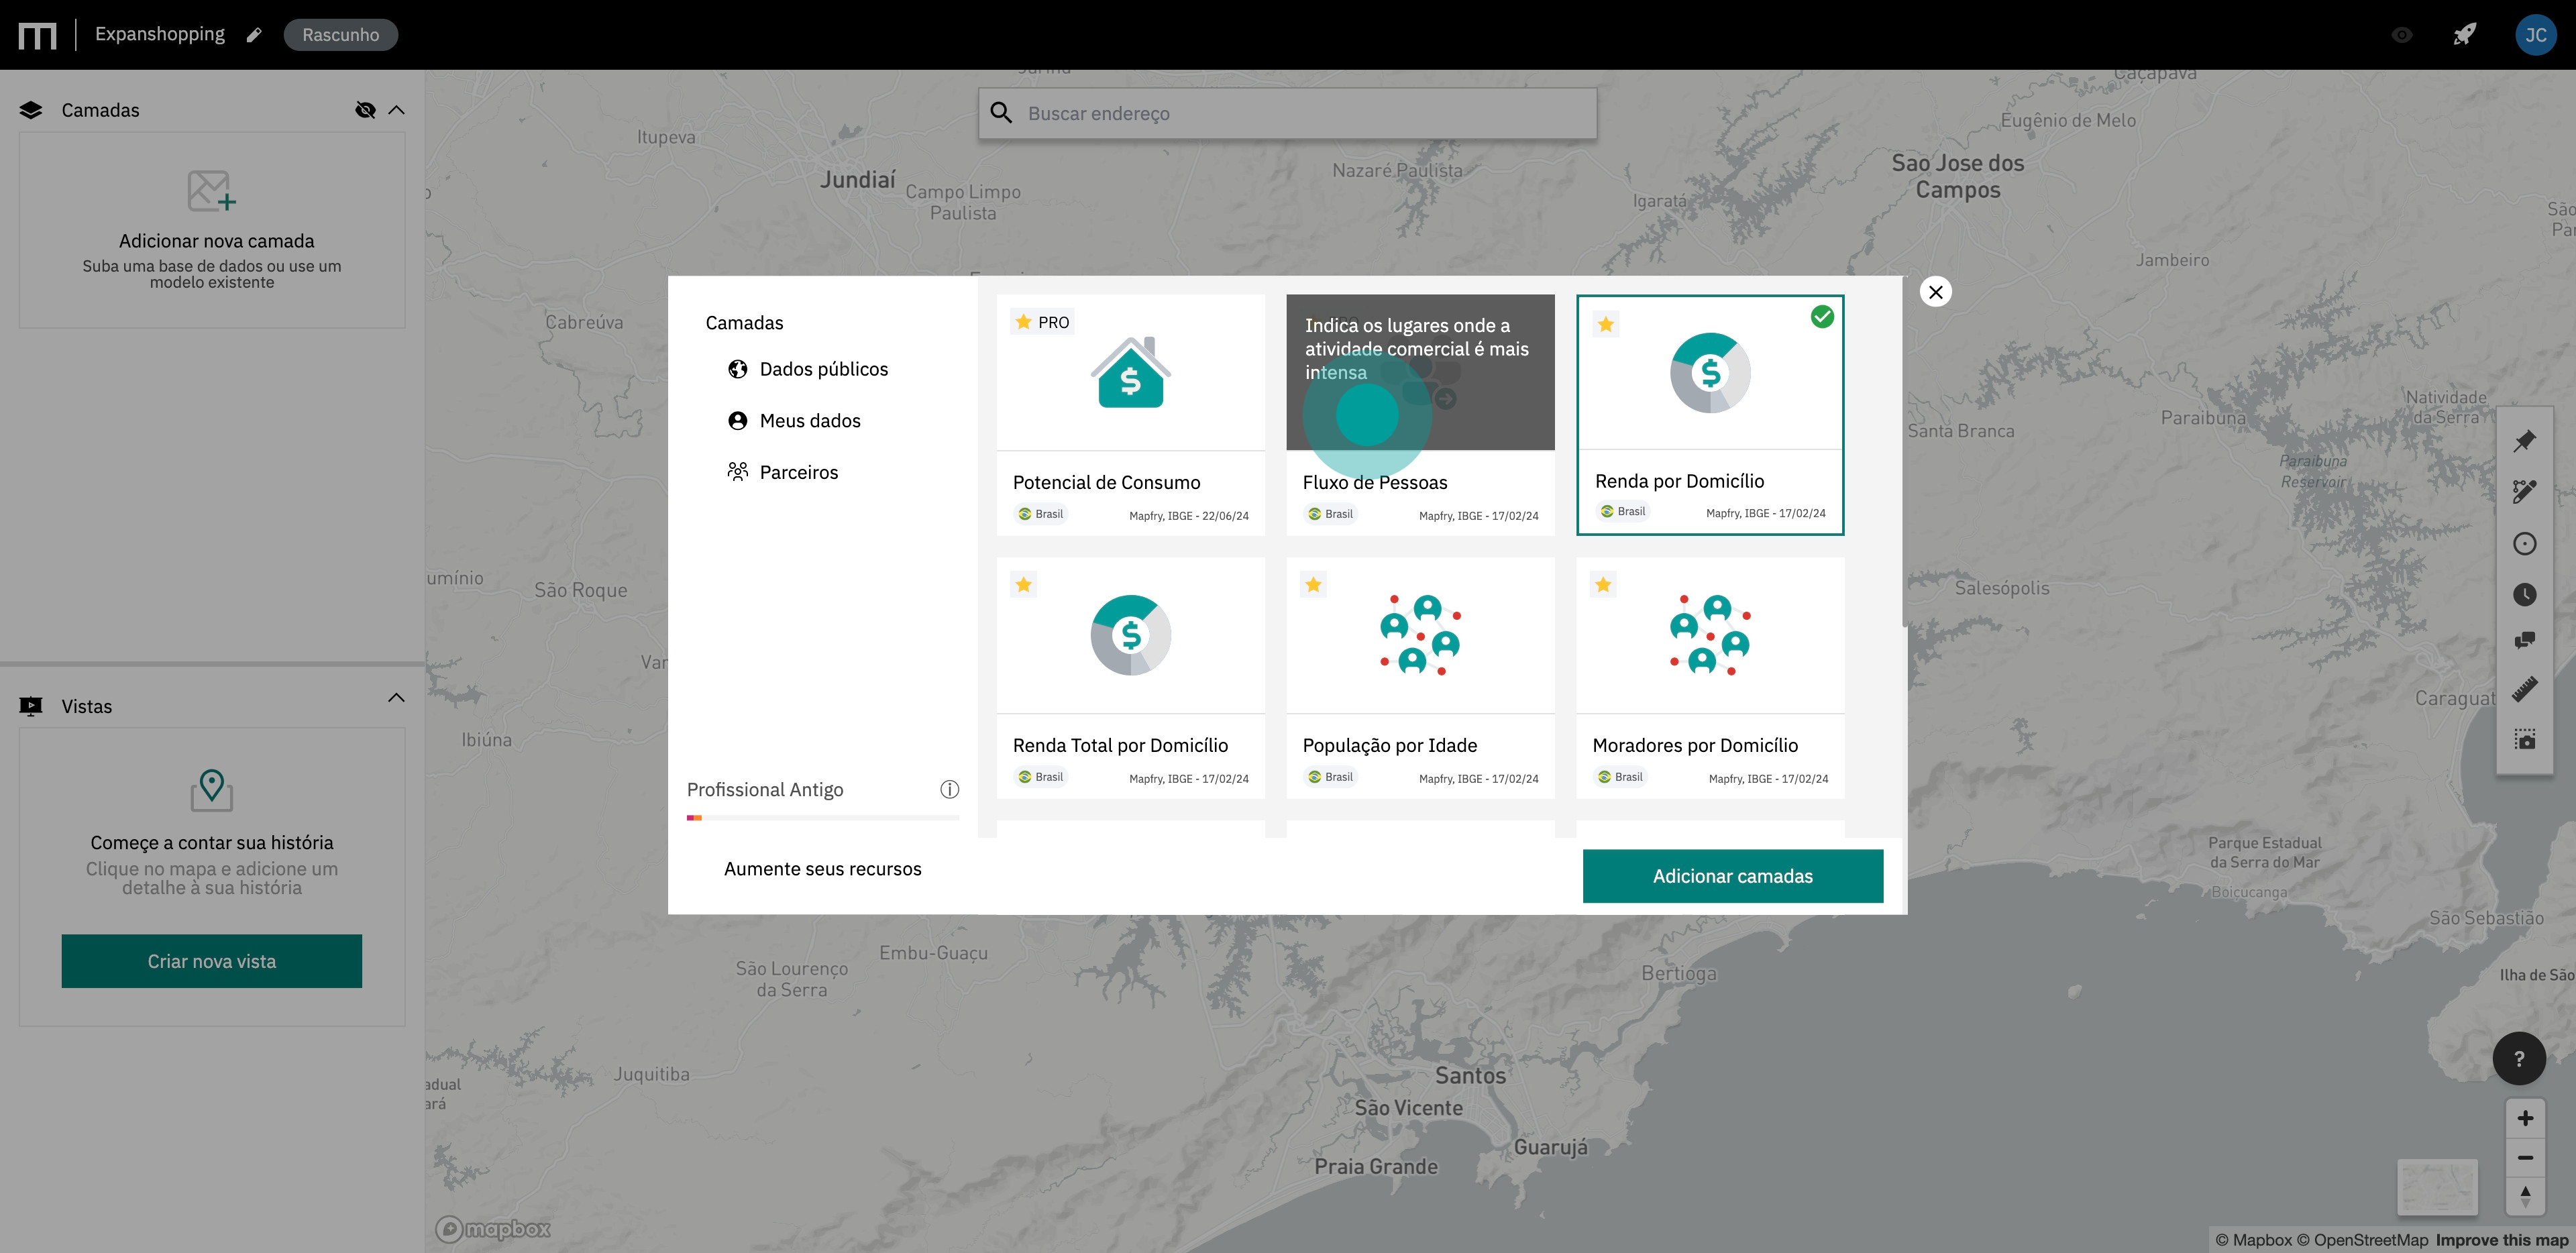Toggle hide all layers eye icon

(365, 110)
